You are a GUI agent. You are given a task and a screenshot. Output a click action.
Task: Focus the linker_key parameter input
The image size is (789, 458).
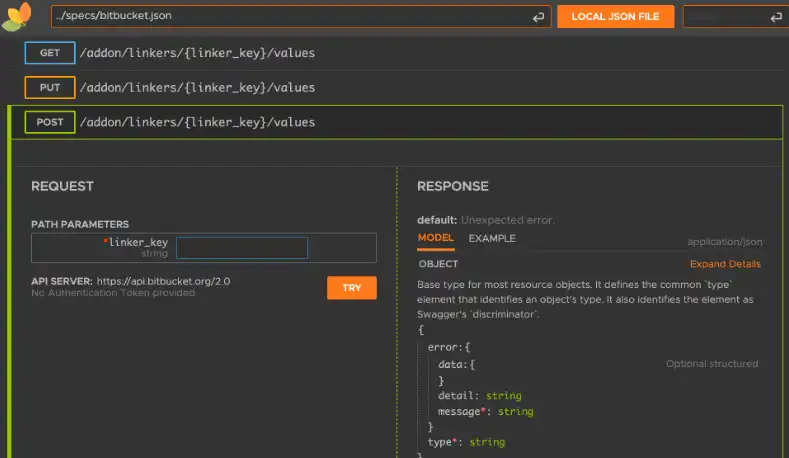coord(242,248)
